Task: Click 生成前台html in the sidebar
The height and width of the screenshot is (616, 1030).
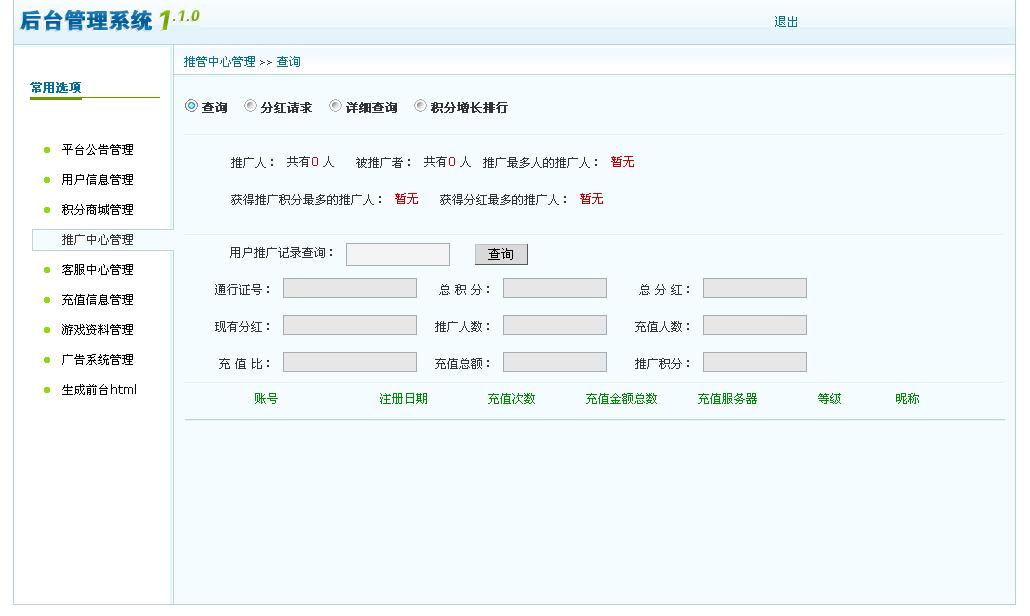Action: (98, 390)
